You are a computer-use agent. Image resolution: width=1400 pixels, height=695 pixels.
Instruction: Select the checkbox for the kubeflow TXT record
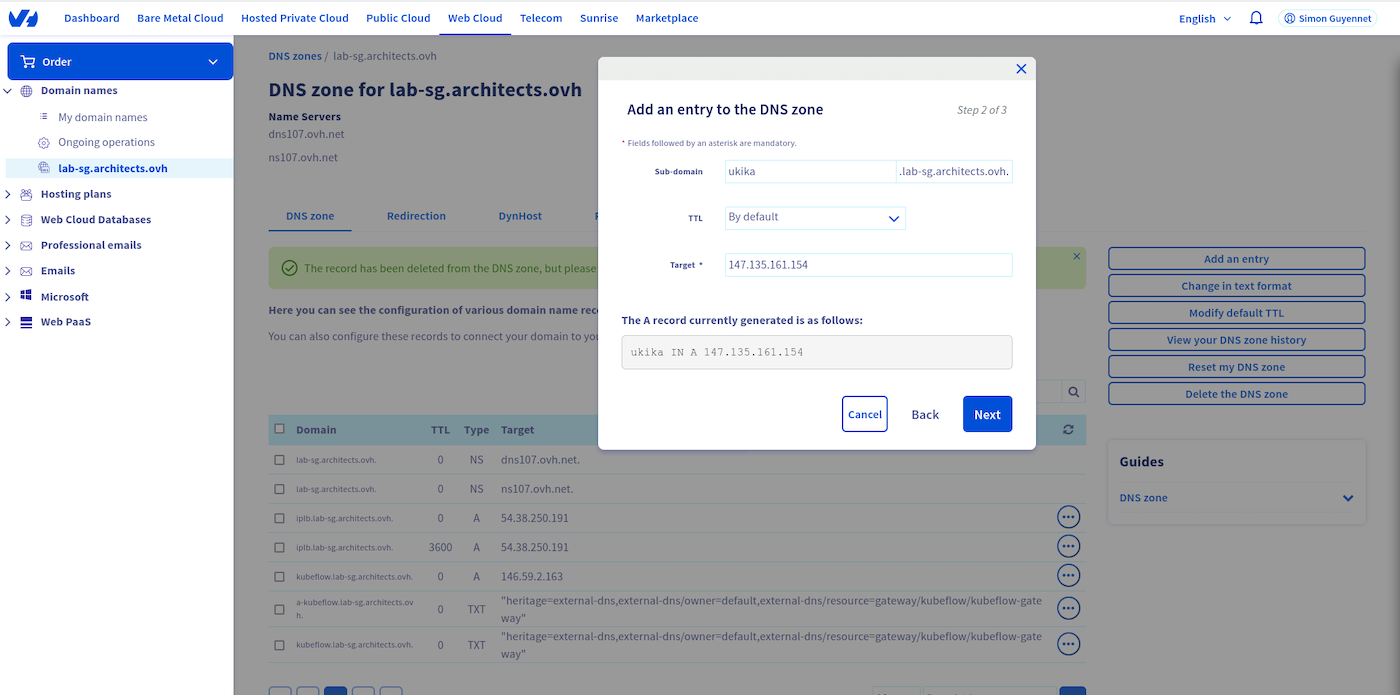tap(281, 644)
